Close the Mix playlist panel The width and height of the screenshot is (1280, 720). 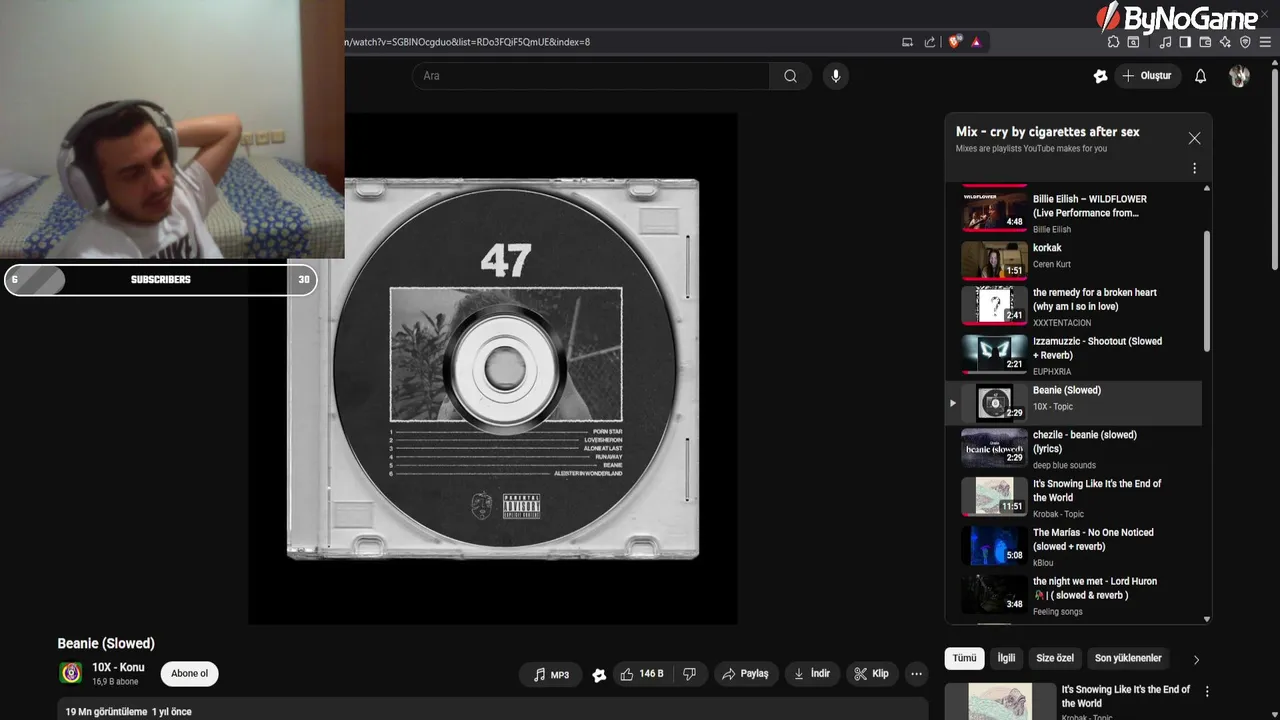click(x=1194, y=138)
